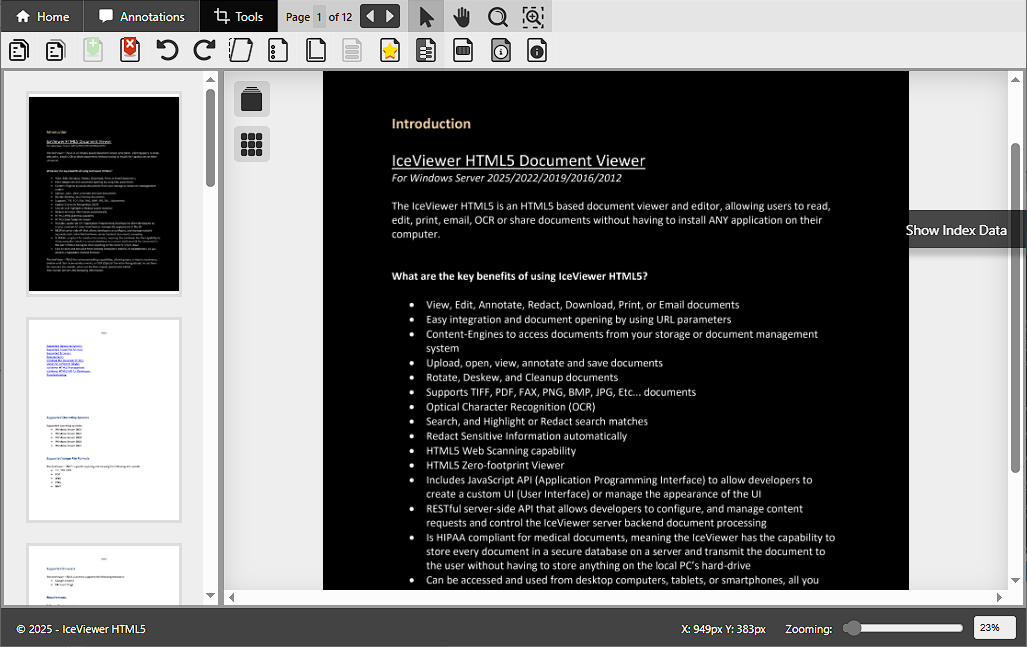
Task: Delete page with red X icon
Action: [x=130, y=50]
